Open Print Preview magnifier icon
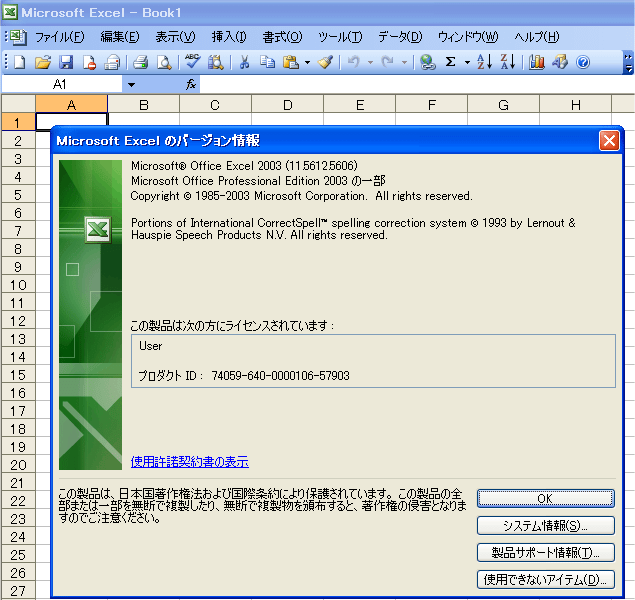Viewport: 635px width, 600px height. 164,62
